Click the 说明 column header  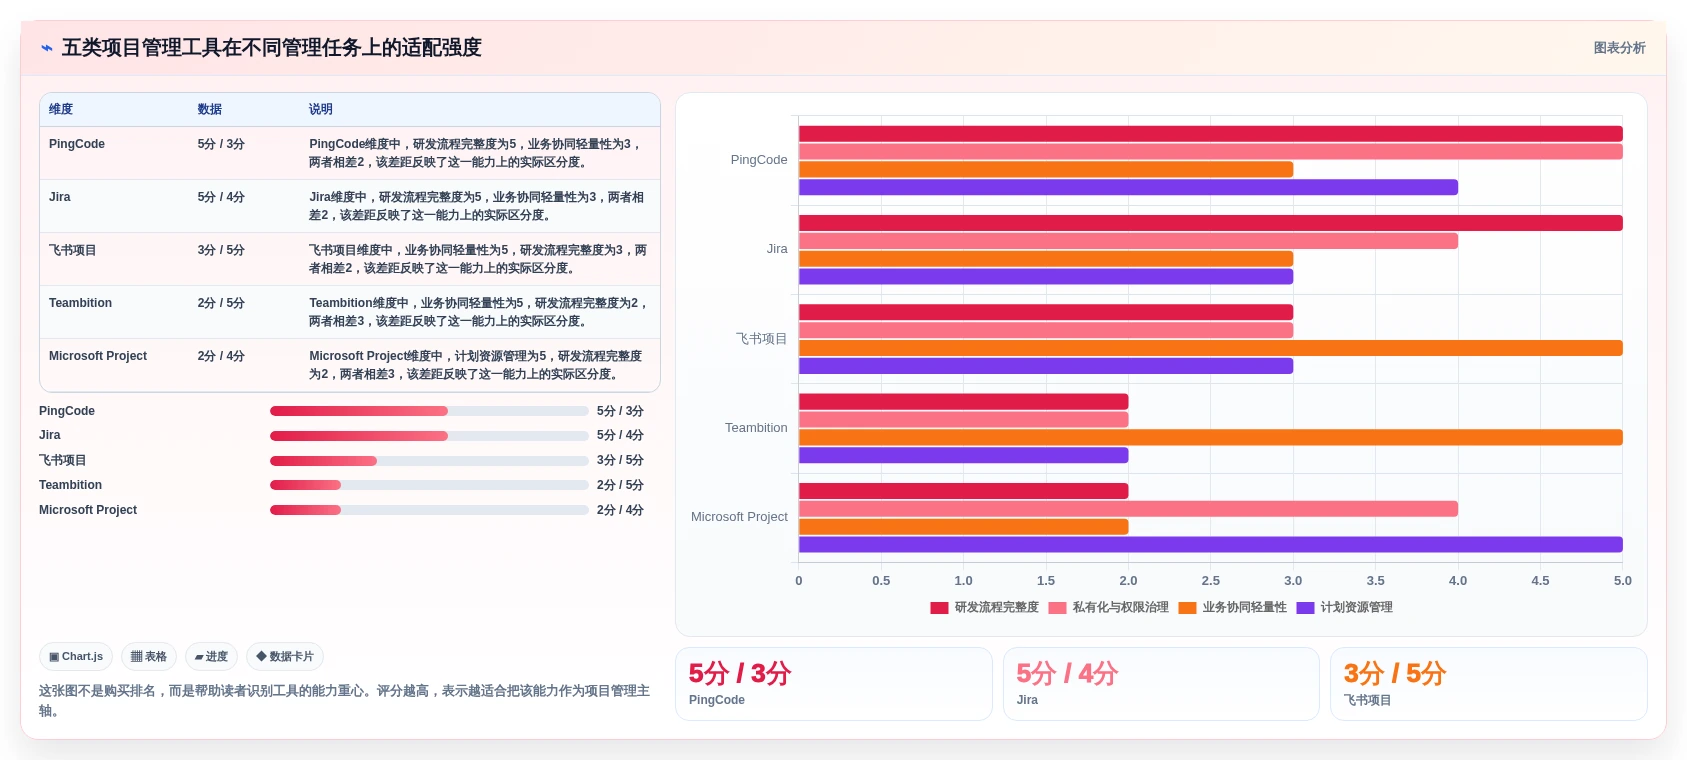(321, 110)
